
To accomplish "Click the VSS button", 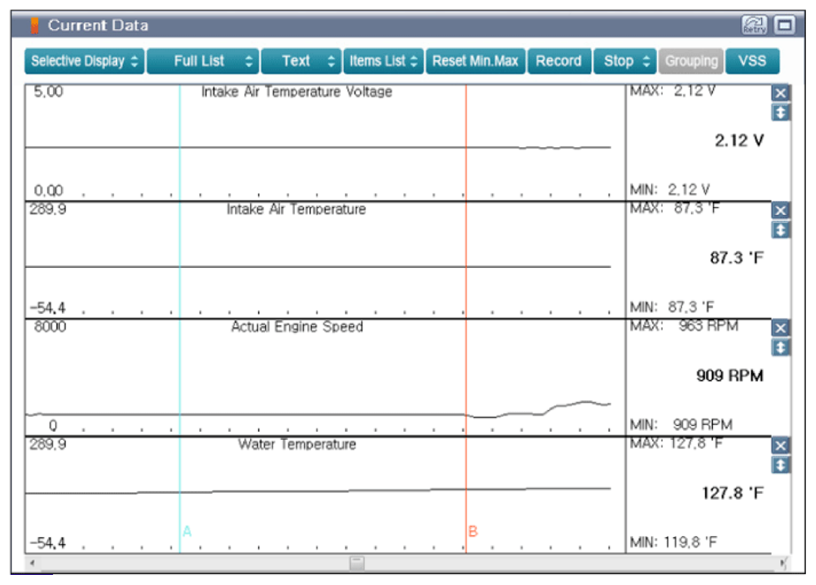I will pos(751,61).
